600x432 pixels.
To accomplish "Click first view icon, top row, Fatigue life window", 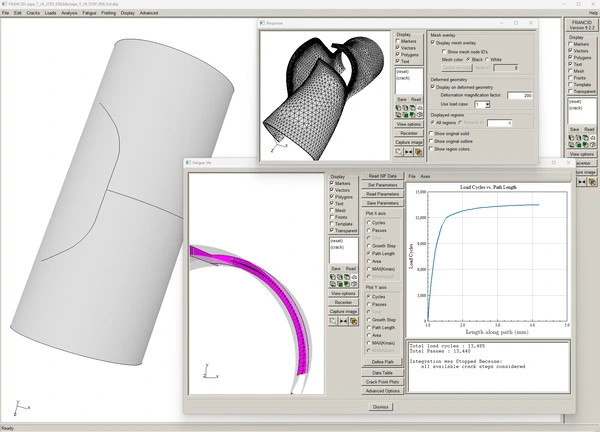I will click(x=333, y=277).
